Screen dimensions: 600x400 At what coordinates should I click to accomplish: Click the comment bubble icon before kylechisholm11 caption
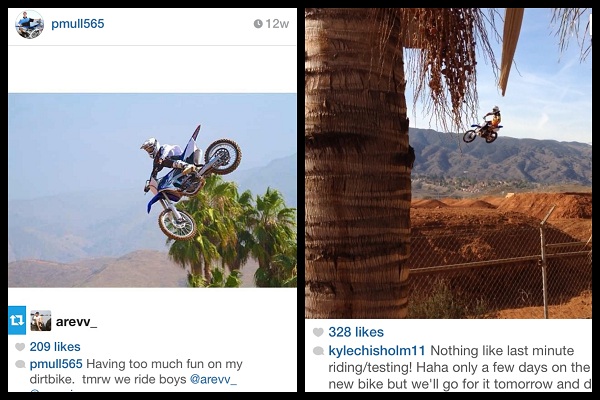click(318, 351)
